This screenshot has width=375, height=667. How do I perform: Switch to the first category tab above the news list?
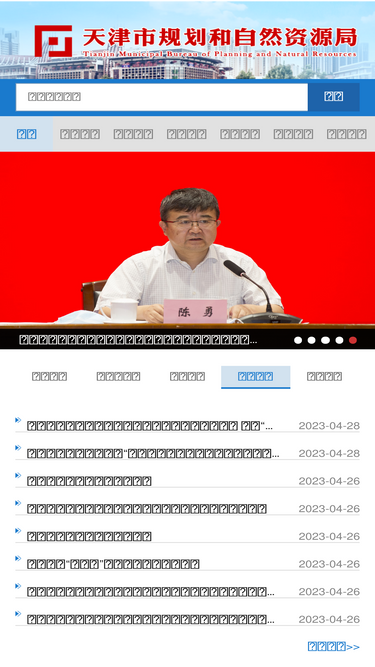click(49, 376)
